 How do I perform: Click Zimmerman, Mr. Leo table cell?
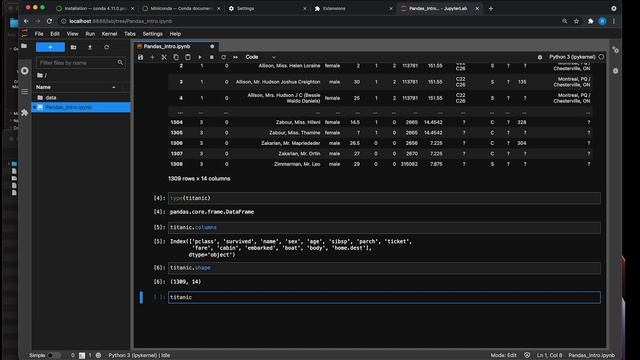pyautogui.click(x=297, y=164)
